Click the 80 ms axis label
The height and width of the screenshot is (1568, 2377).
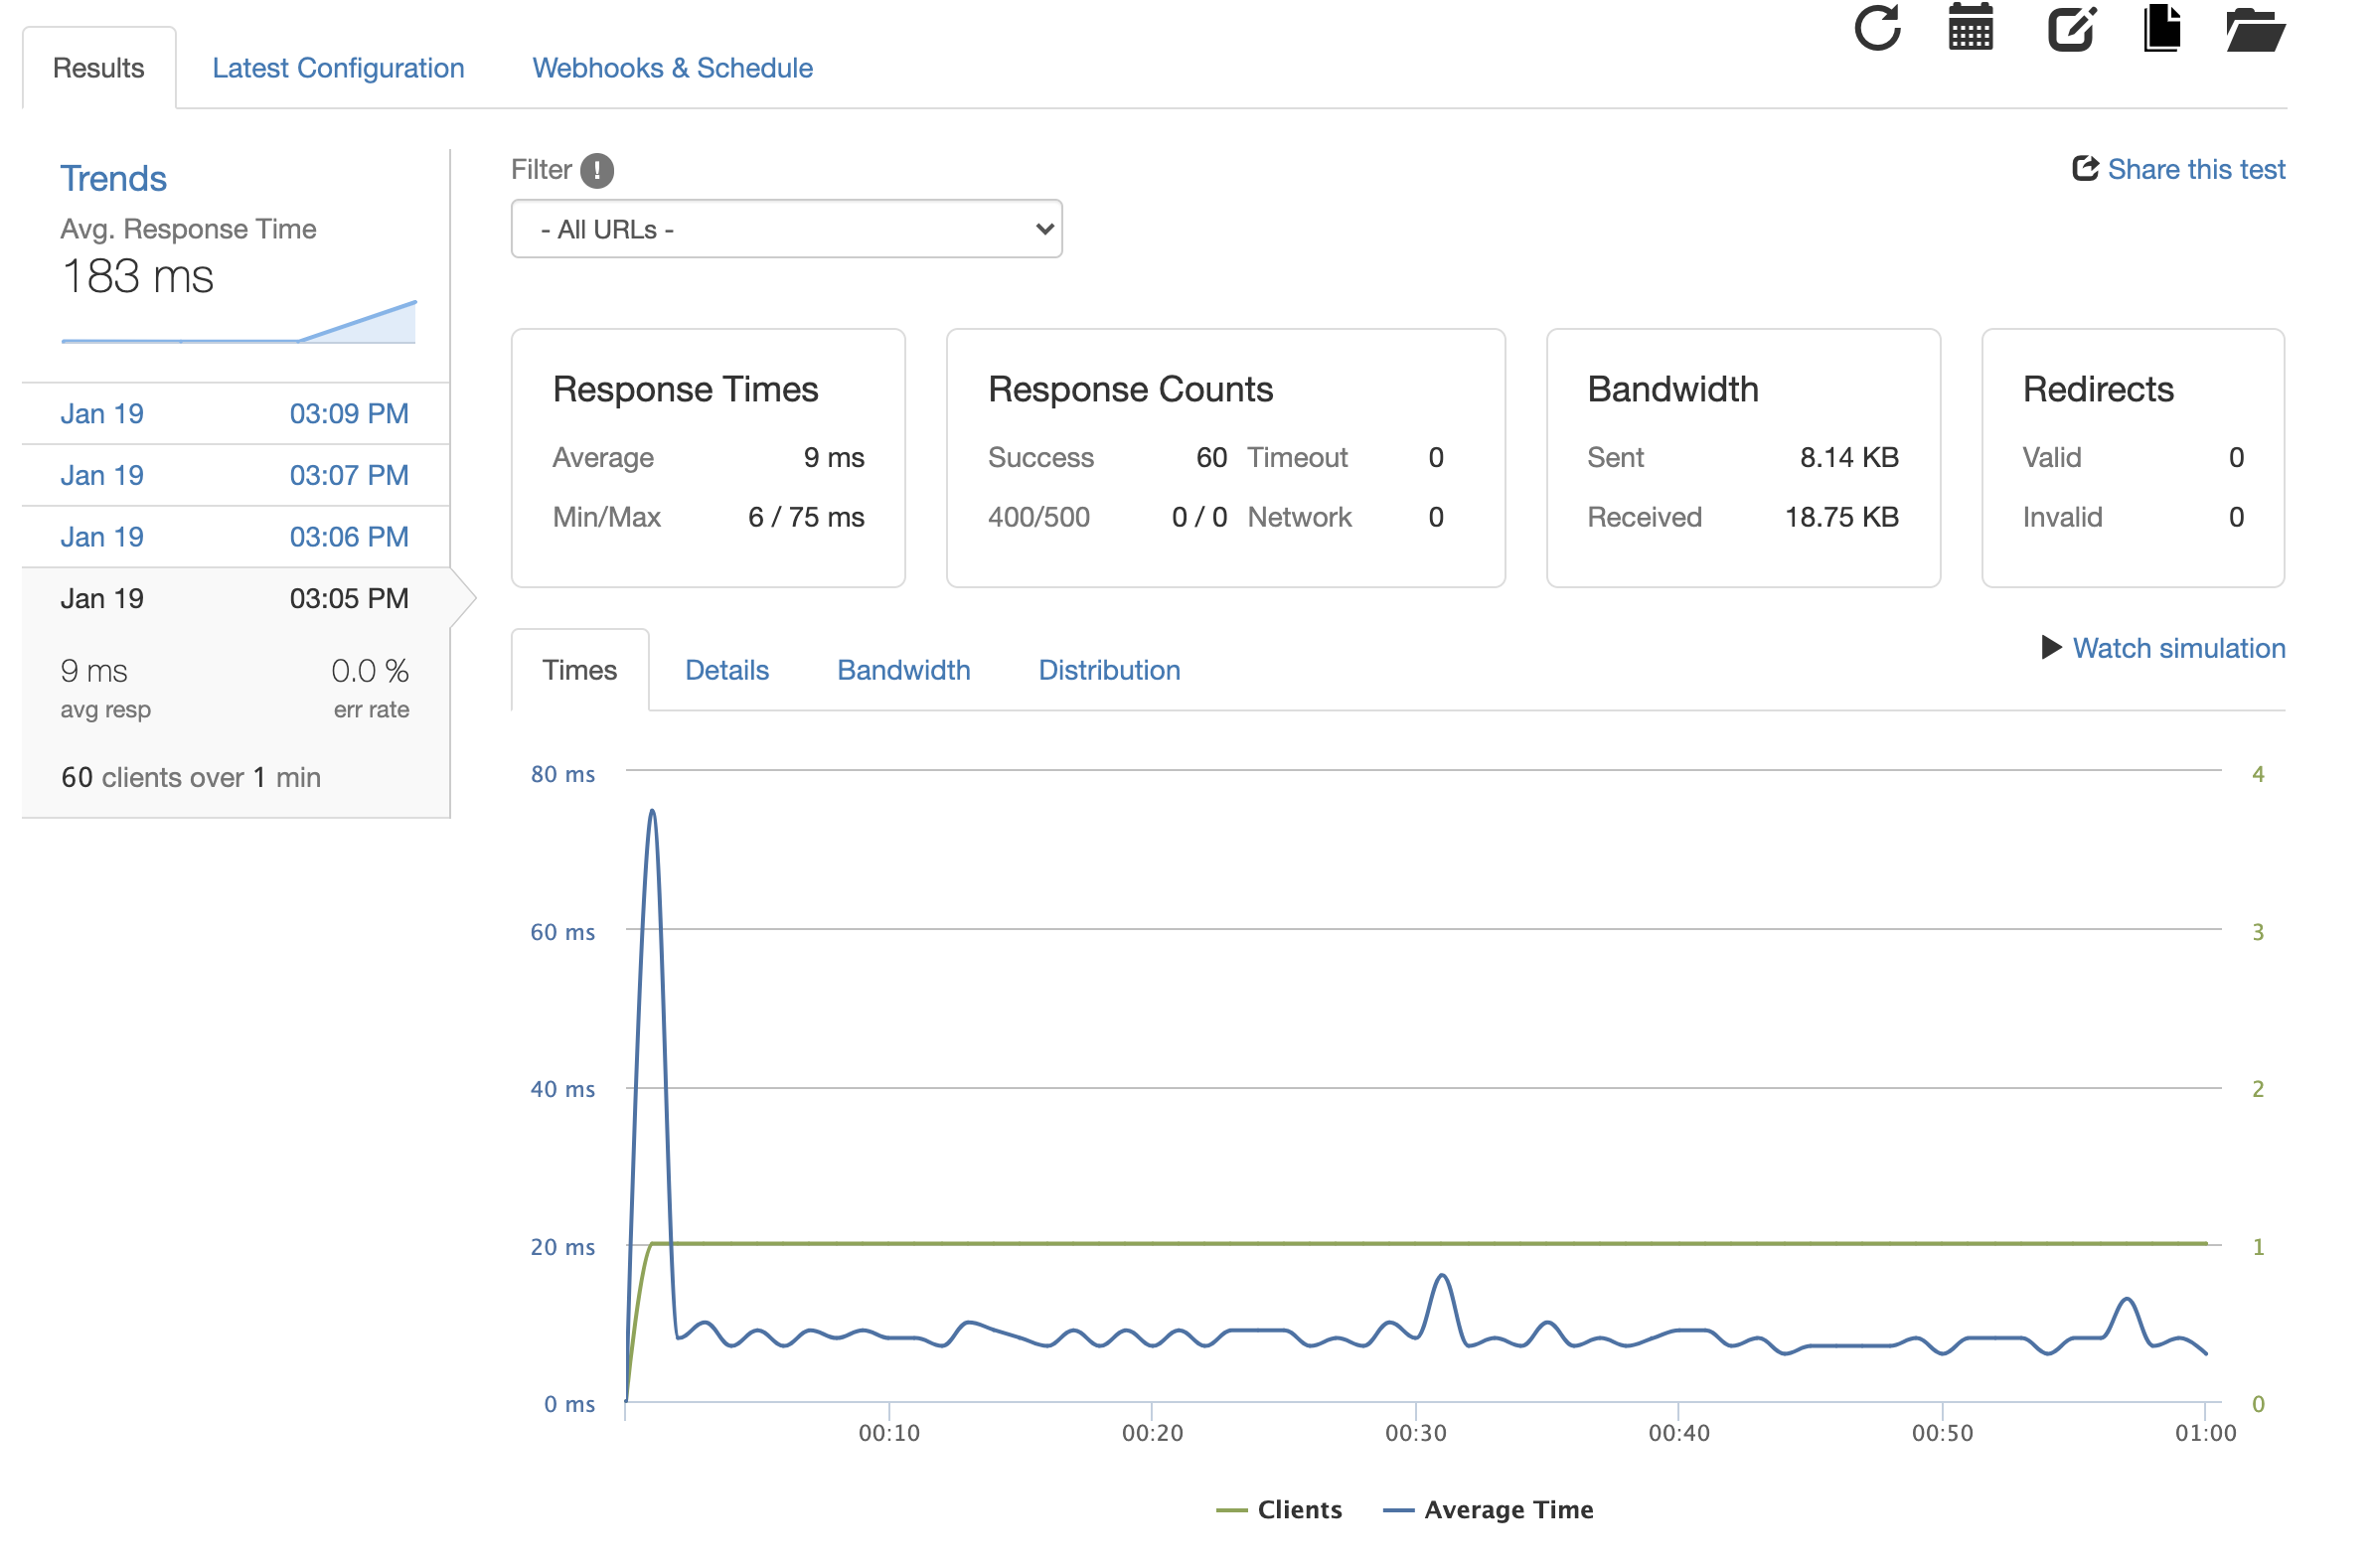pyautogui.click(x=562, y=774)
